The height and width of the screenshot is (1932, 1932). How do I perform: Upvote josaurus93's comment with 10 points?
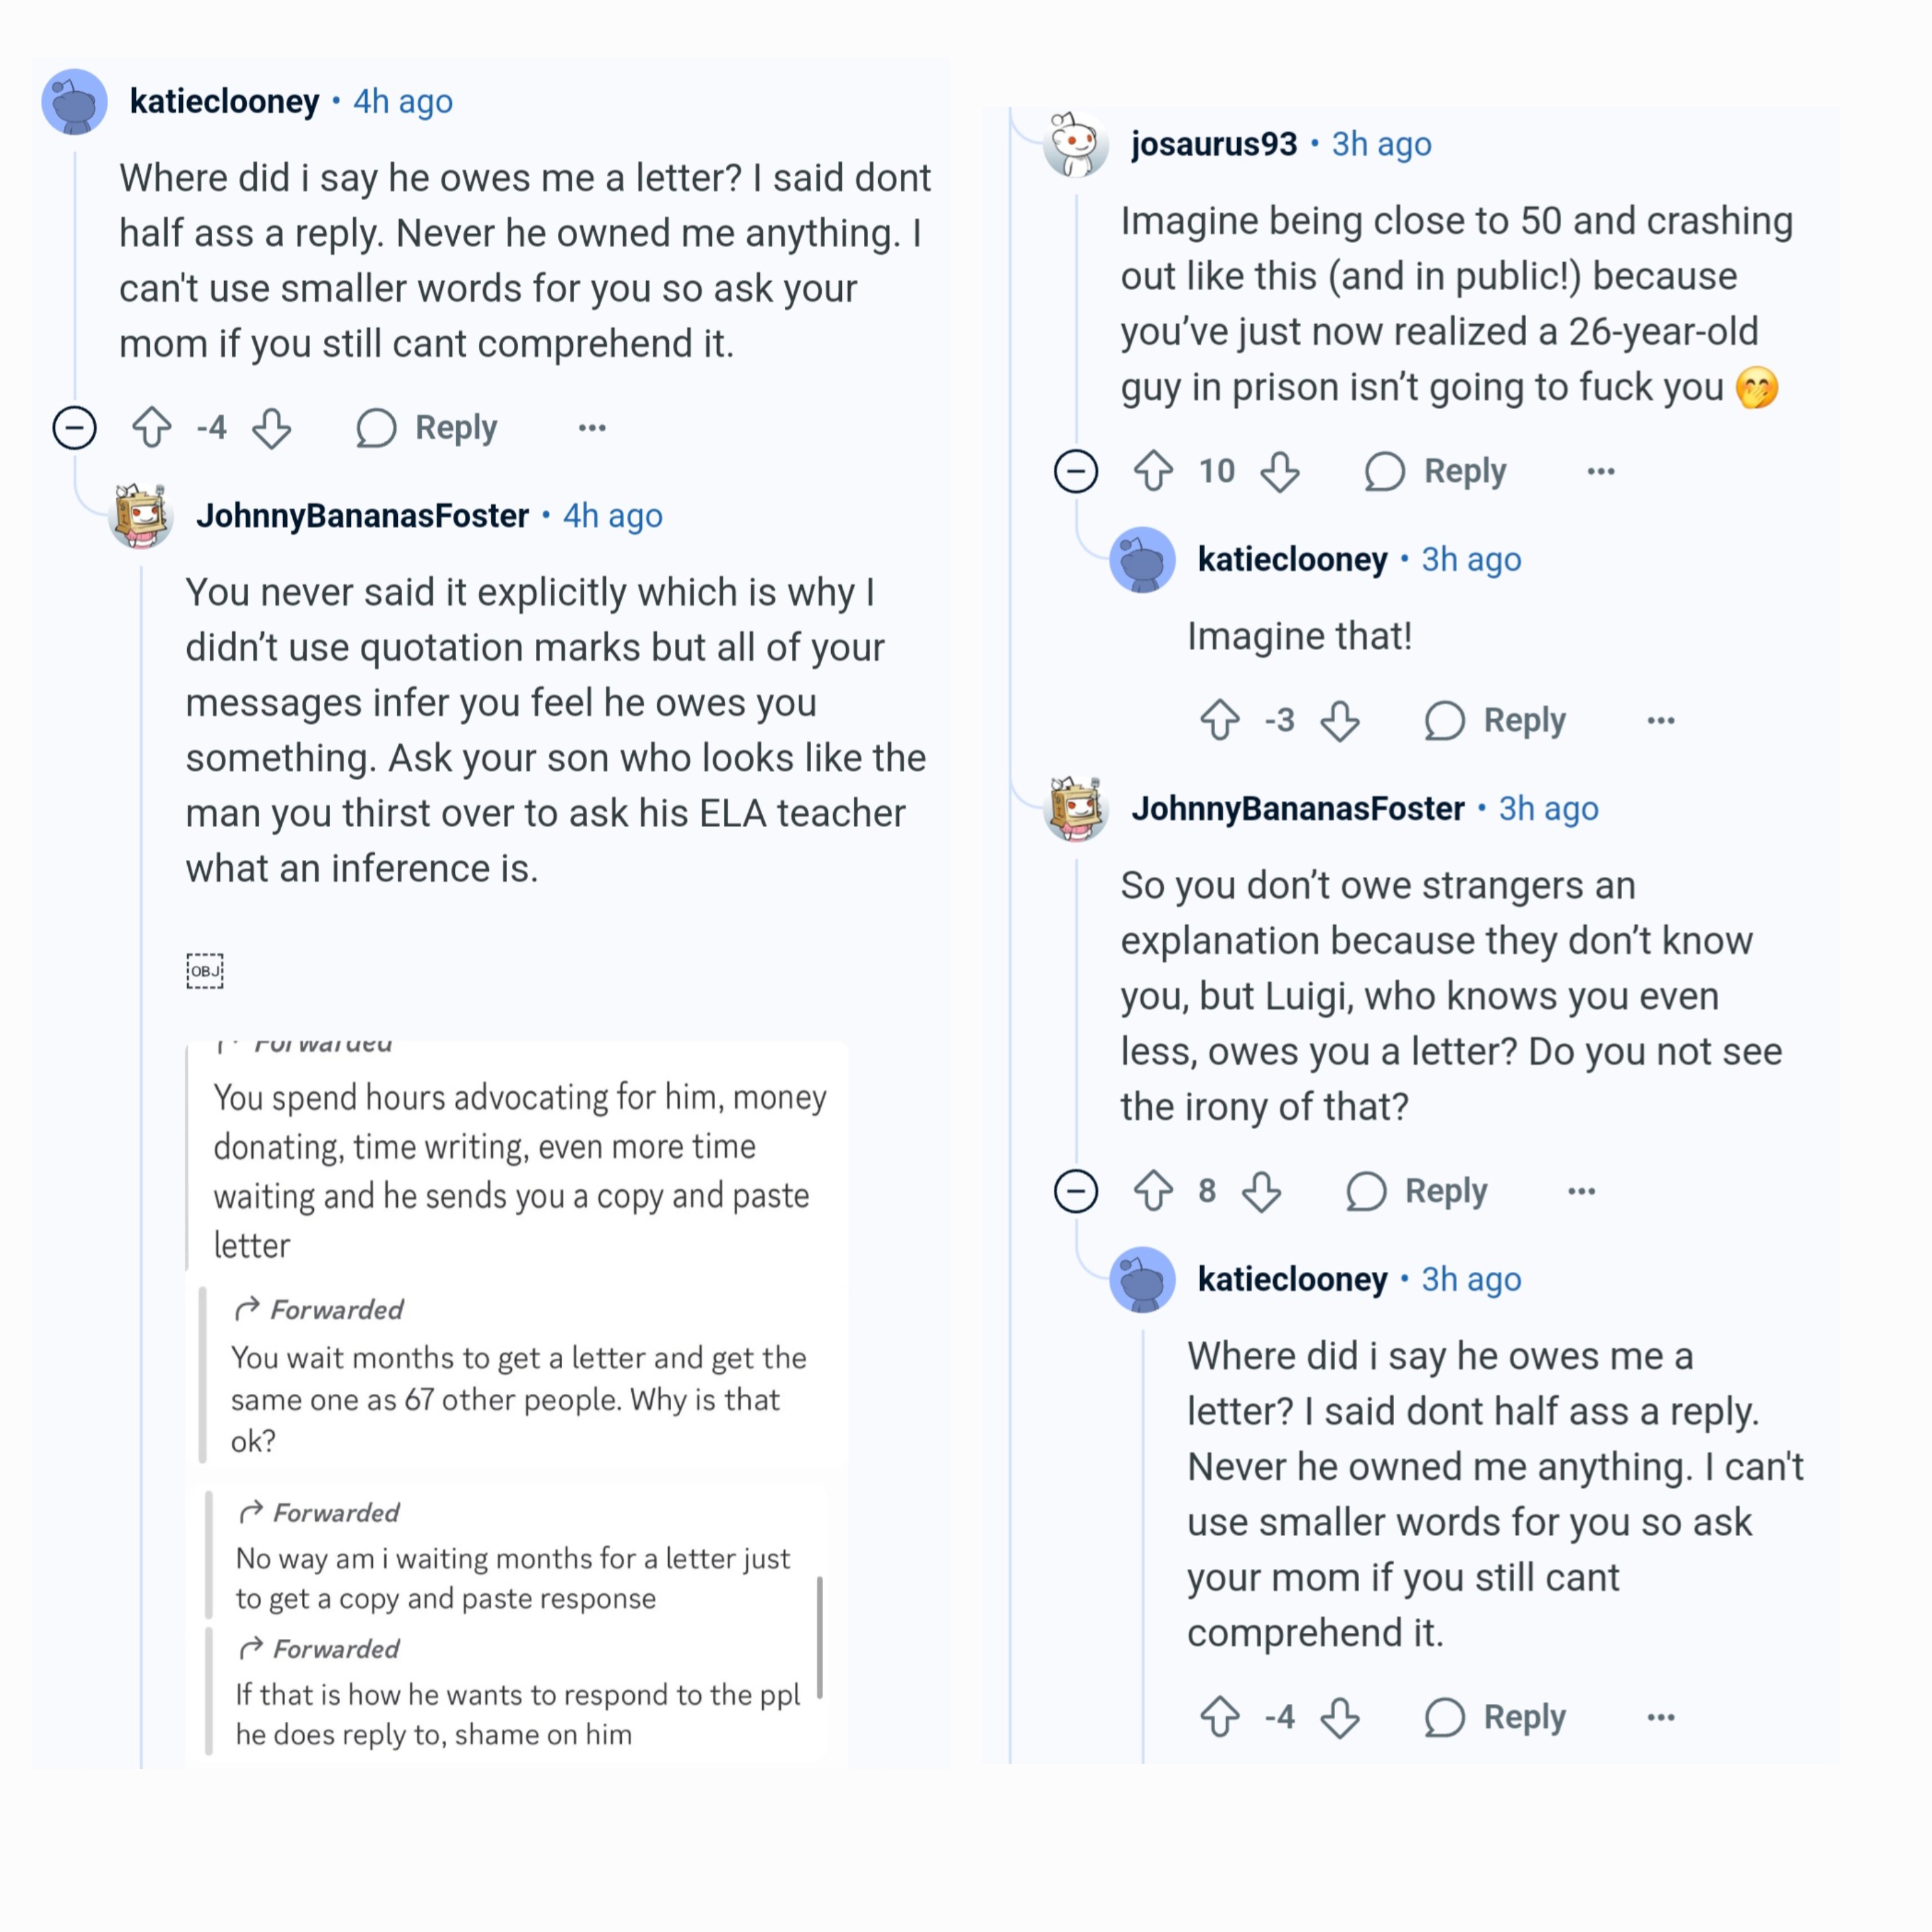pos(1153,471)
